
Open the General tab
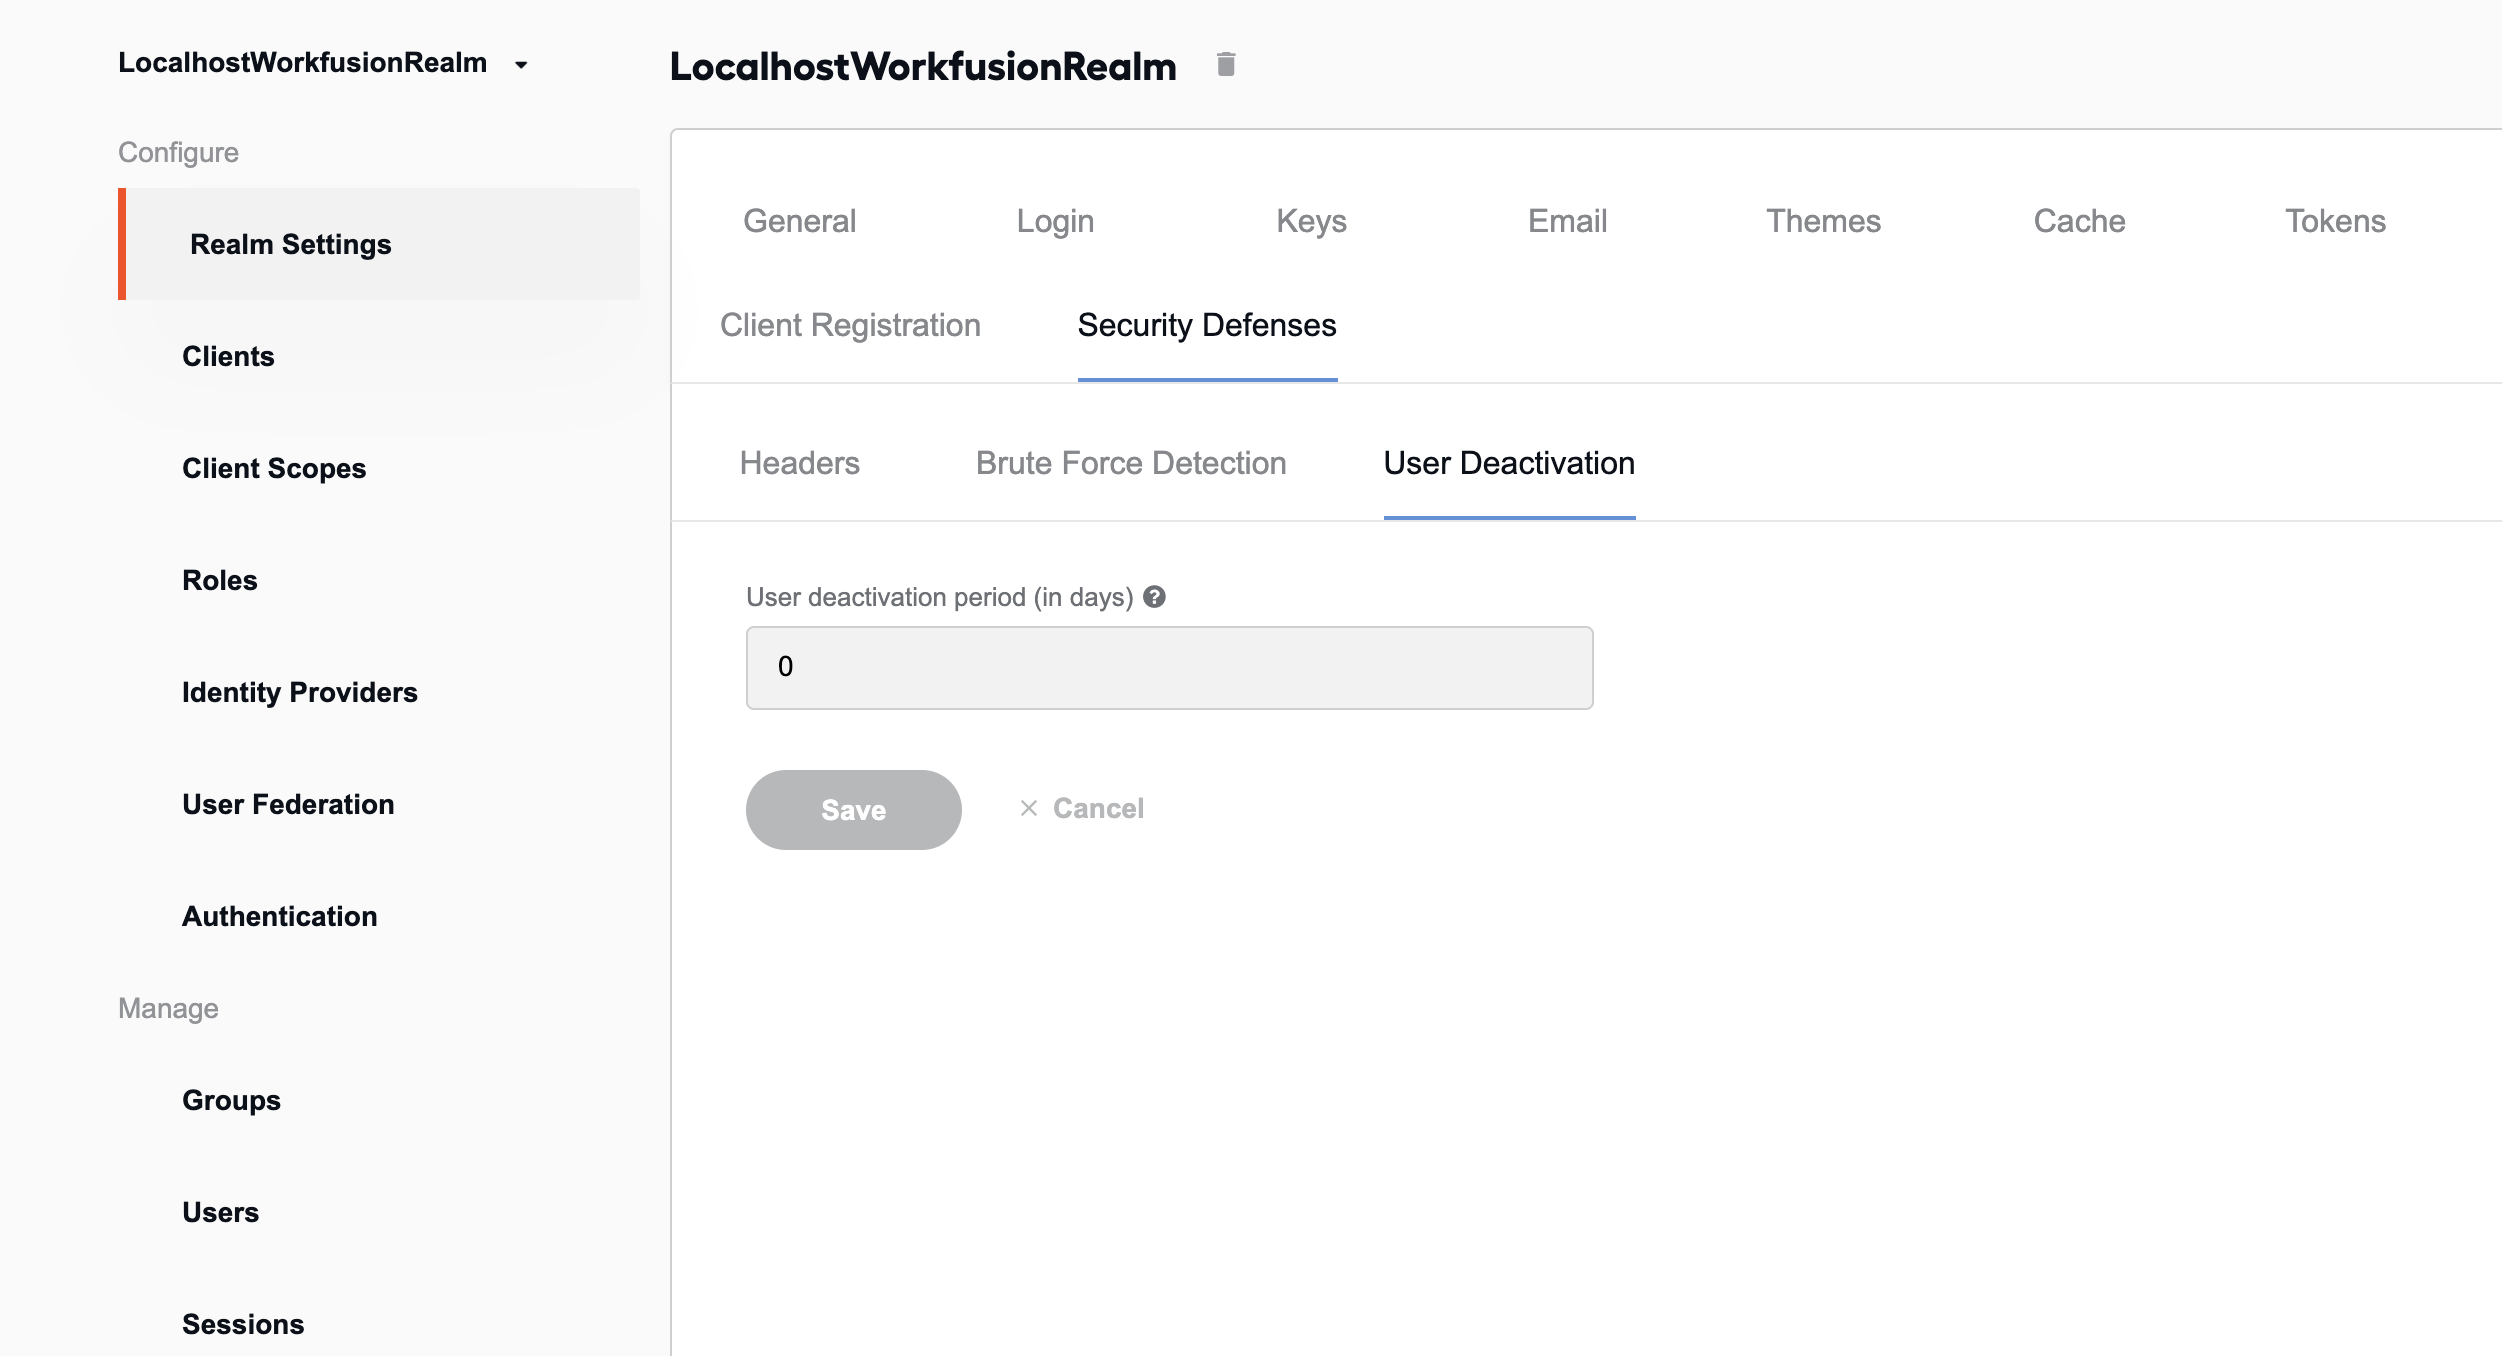pyautogui.click(x=800, y=221)
